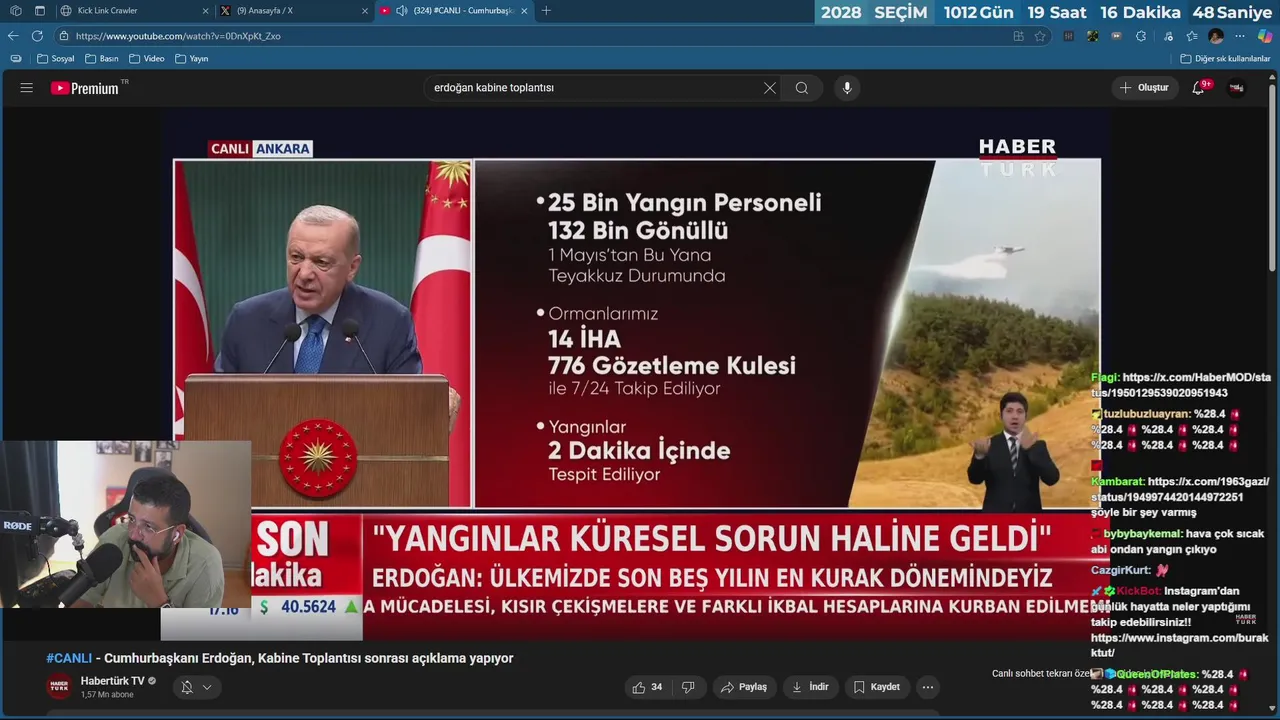This screenshot has width=1280, height=720.
Task: Run search with the magnifier button
Action: coord(802,88)
